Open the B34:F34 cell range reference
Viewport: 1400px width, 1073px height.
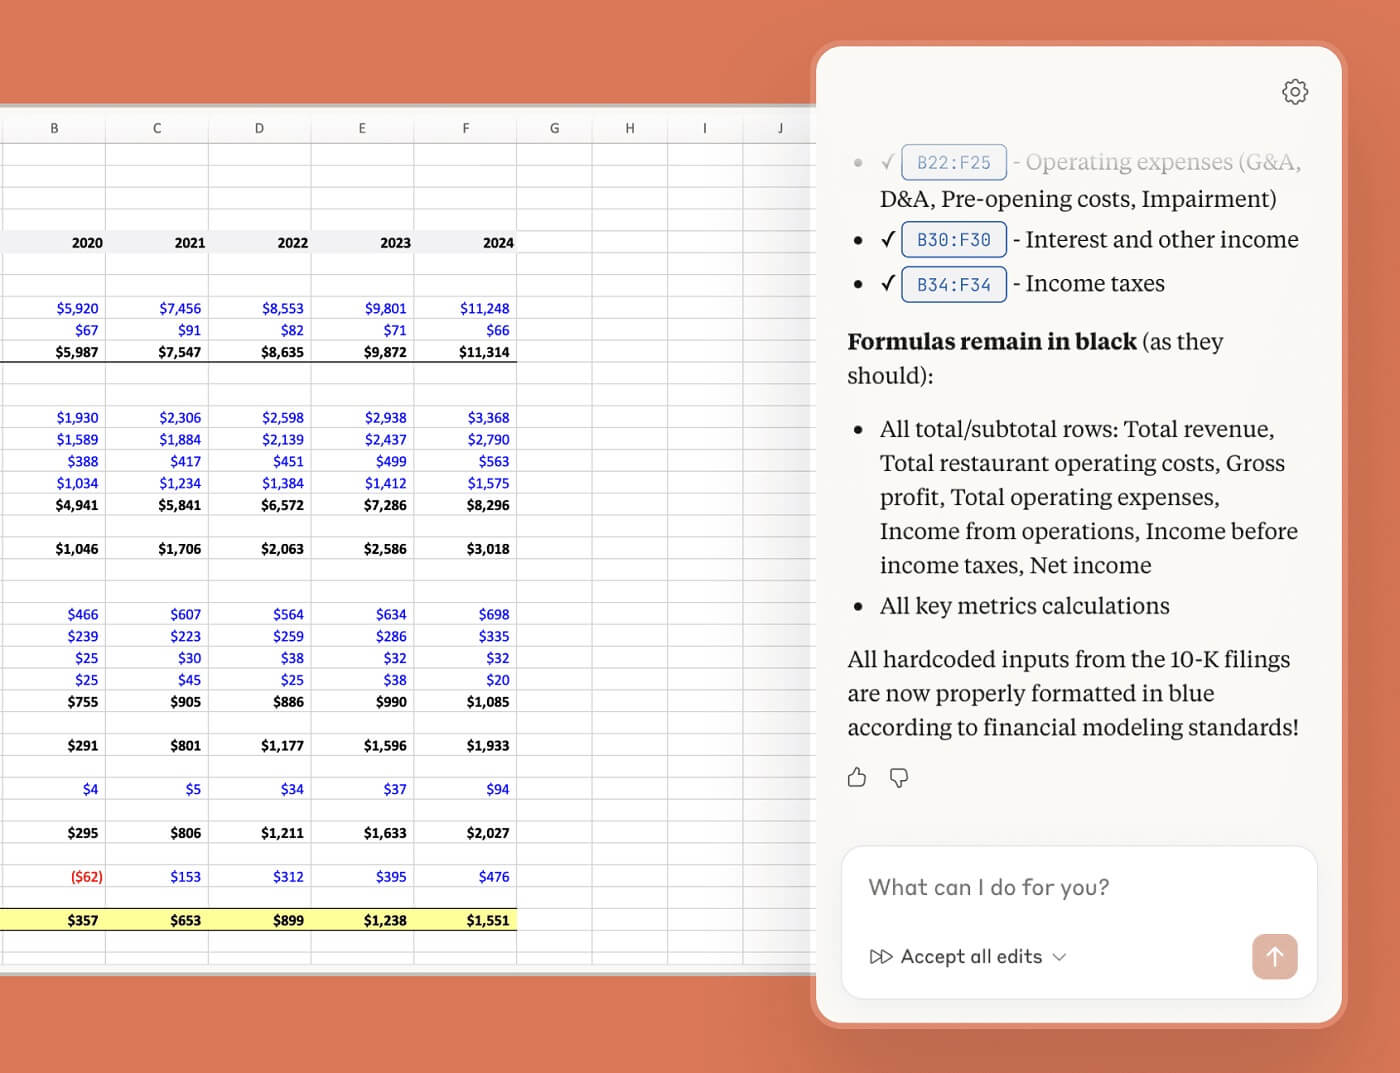tap(953, 284)
